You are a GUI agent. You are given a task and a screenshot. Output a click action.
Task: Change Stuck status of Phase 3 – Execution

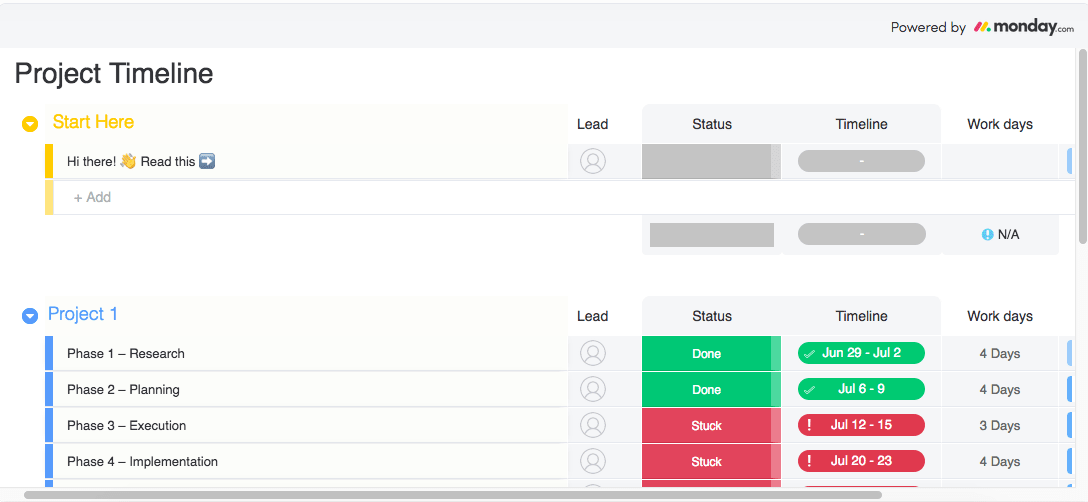pos(711,426)
